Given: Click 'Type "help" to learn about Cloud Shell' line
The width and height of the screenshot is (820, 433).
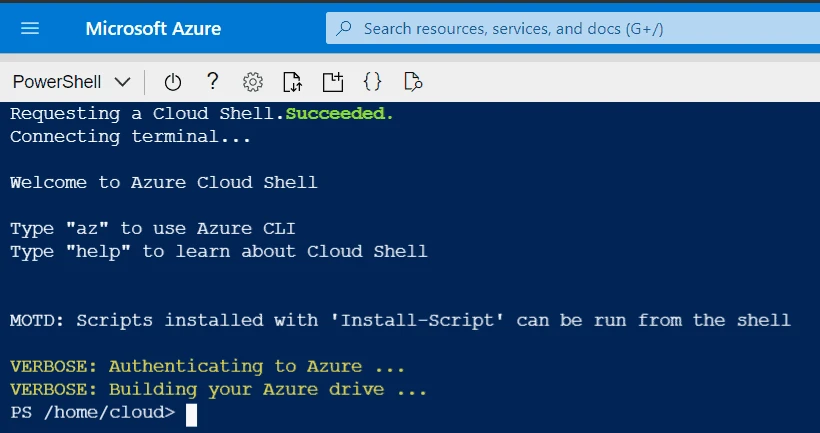Looking at the screenshot, I should pyautogui.click(x=219, y=252).
